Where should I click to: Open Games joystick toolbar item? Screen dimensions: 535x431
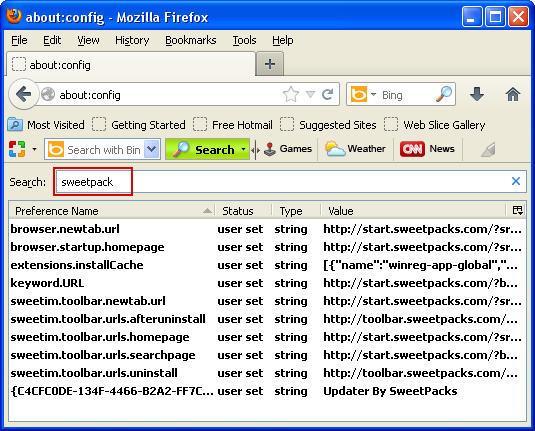click(x=288, y=149)
